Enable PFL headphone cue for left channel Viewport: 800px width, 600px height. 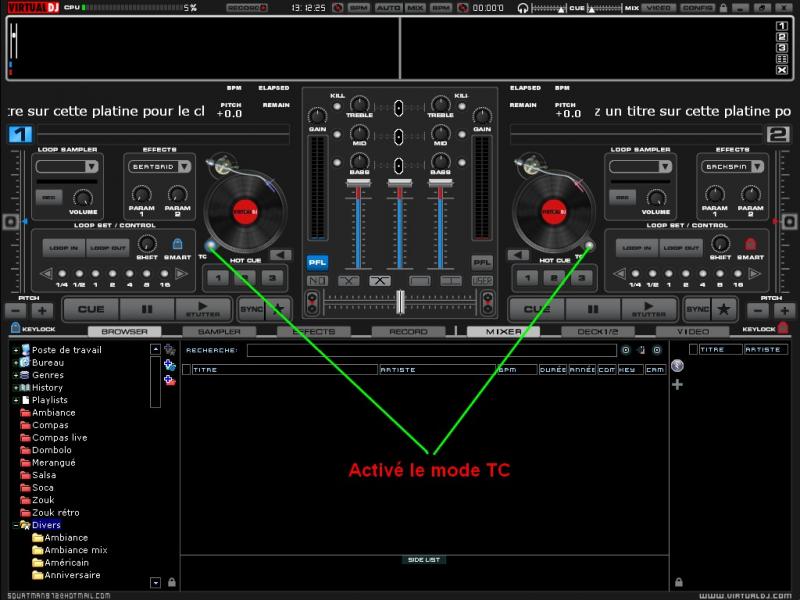[317, 262]
